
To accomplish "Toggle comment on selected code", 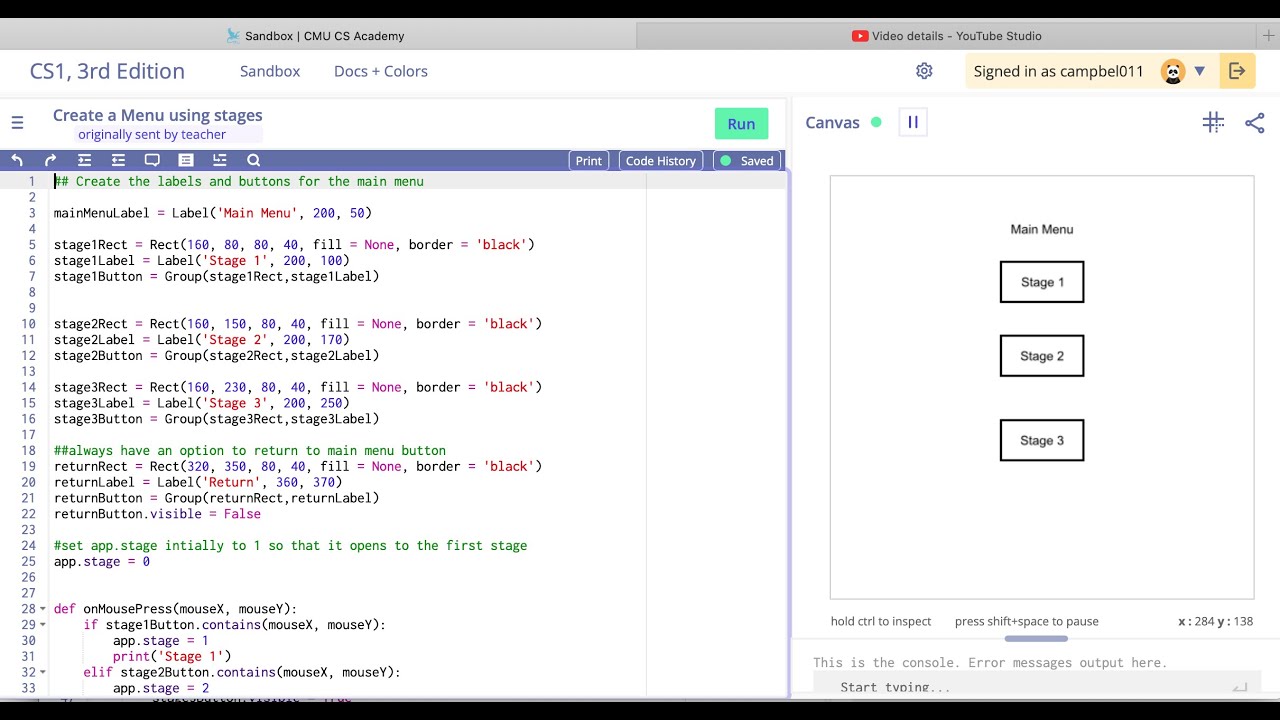I will click(x=152, y=160).
